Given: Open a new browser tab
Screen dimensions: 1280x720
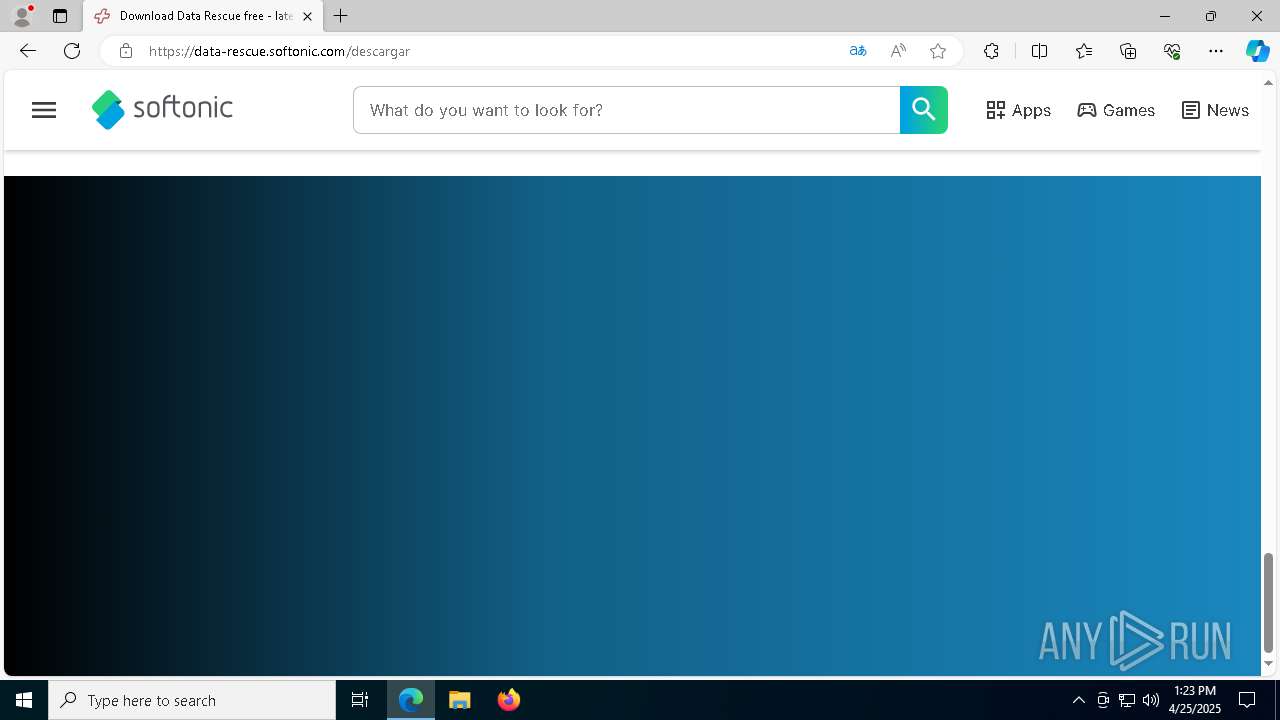Looking at the screenshot, I should click(341, 16).
